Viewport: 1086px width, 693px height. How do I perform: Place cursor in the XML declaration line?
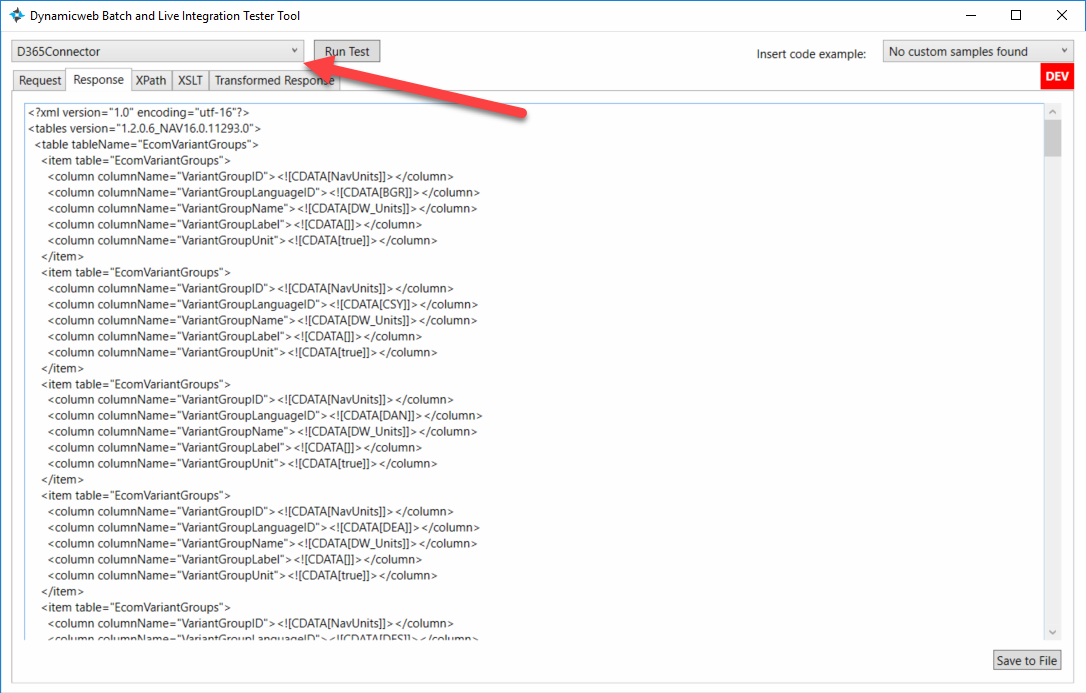point(138,113)
